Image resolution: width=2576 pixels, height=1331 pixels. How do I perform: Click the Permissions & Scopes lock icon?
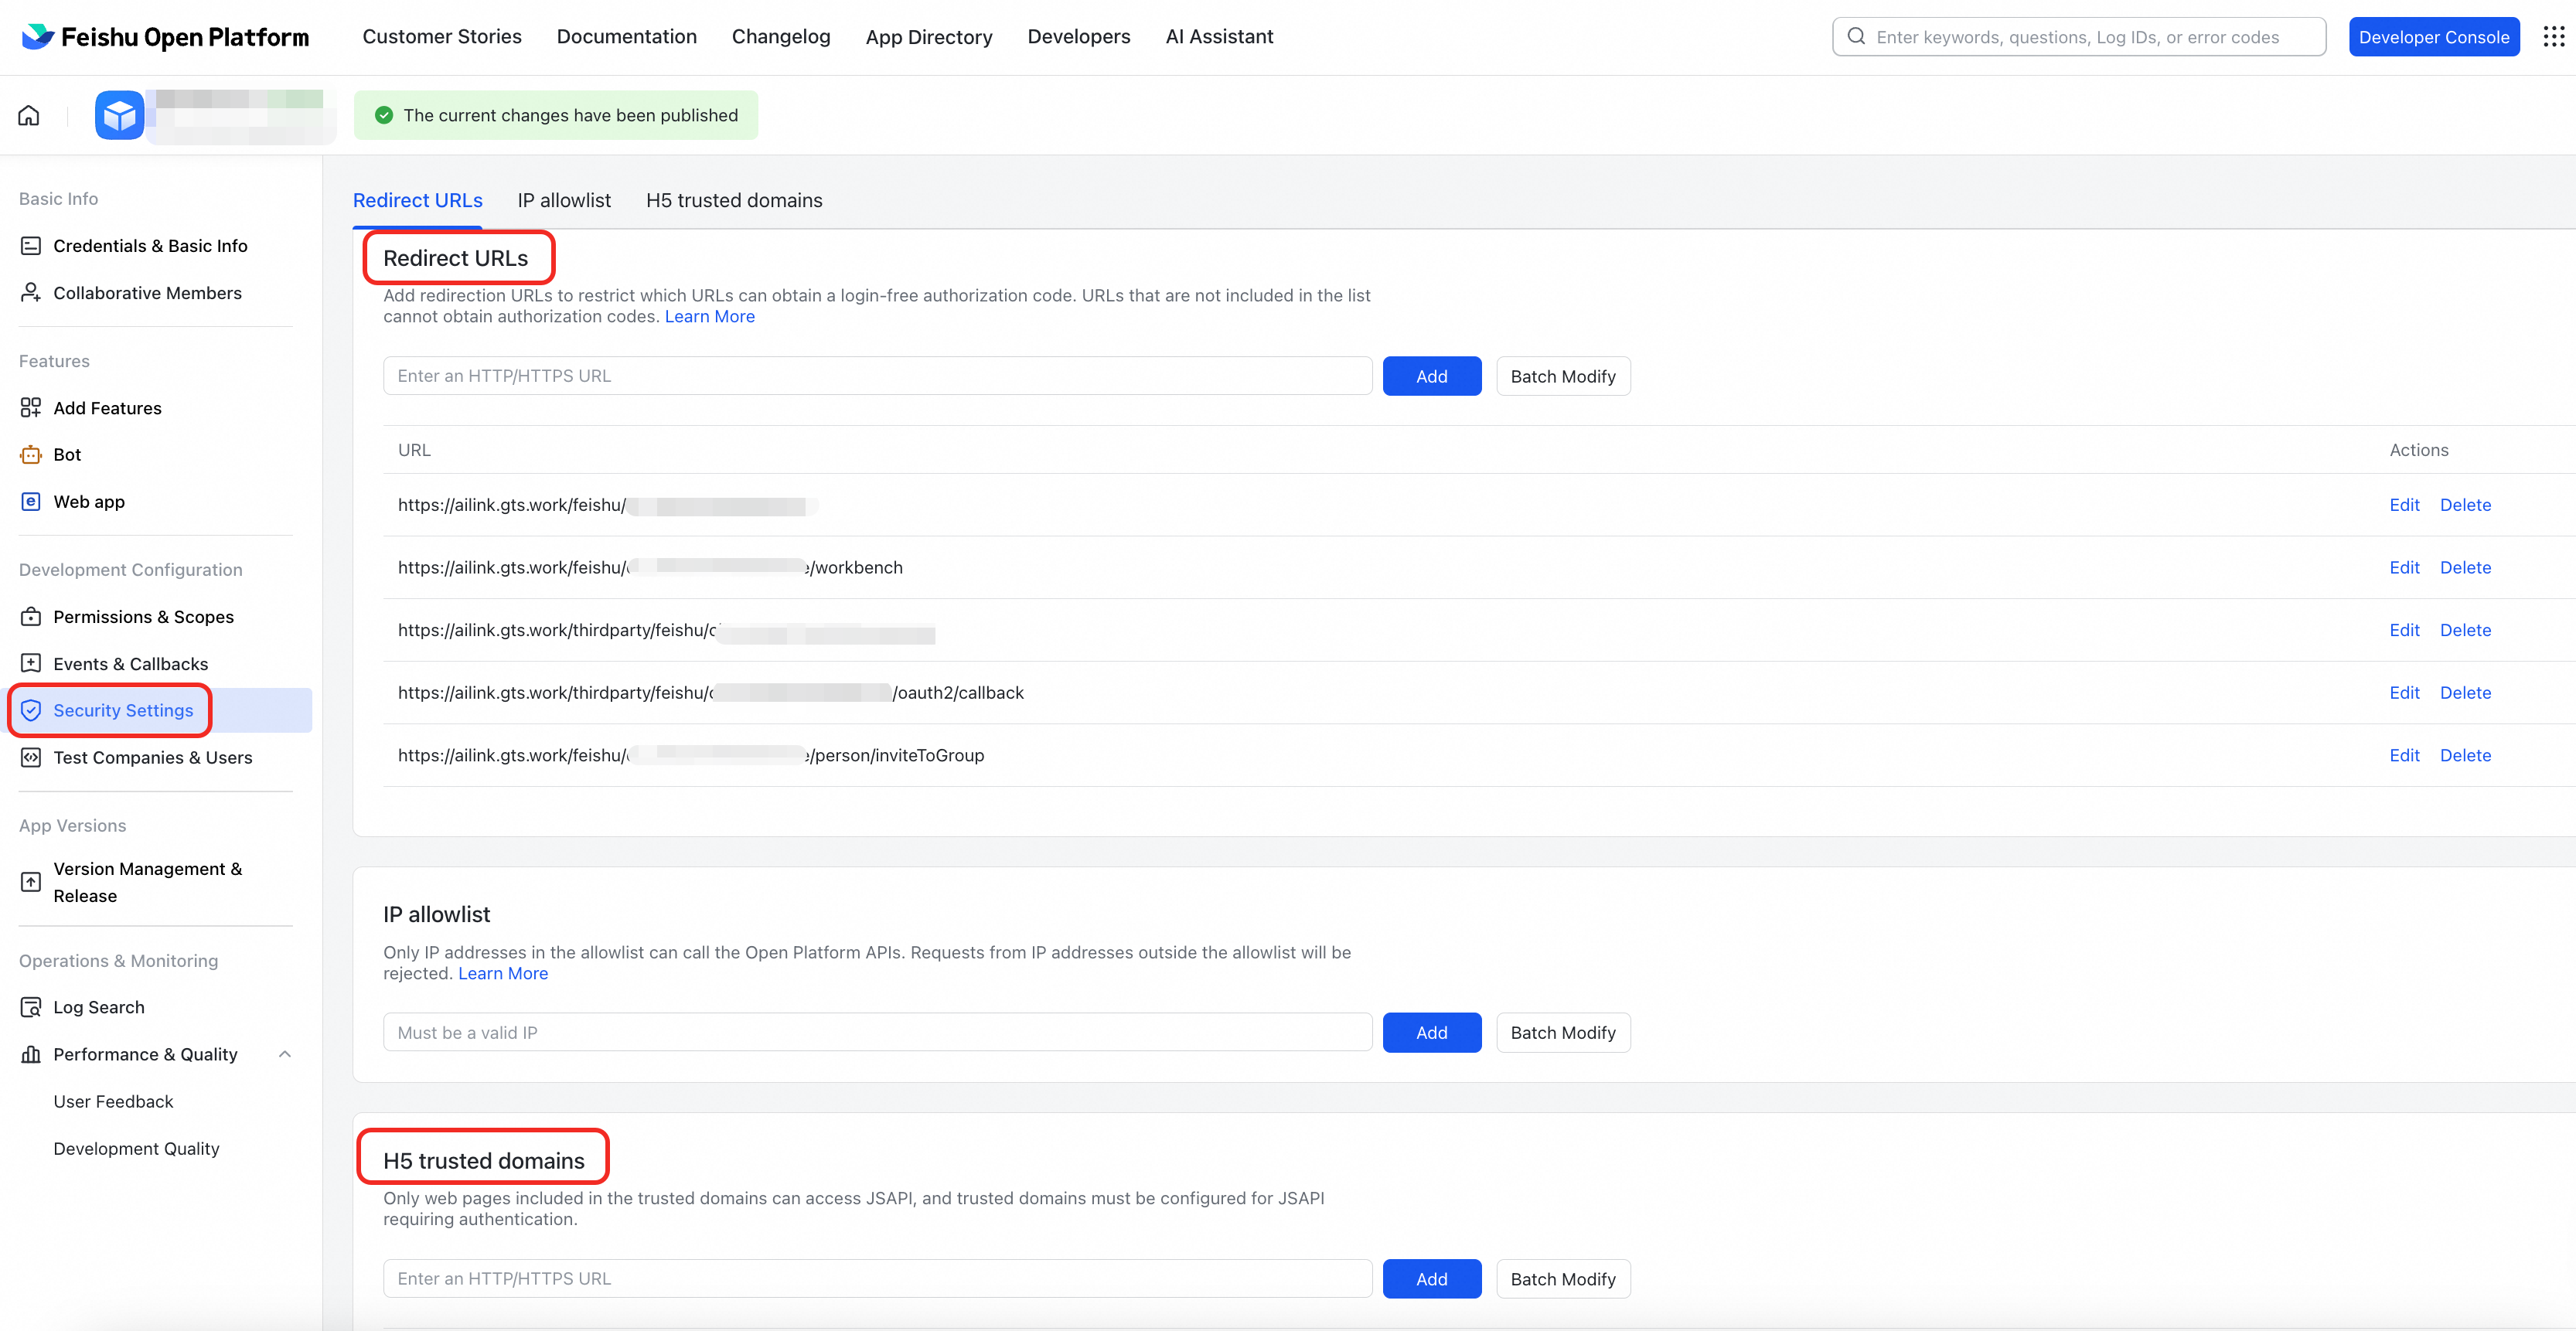click(31, 617)
